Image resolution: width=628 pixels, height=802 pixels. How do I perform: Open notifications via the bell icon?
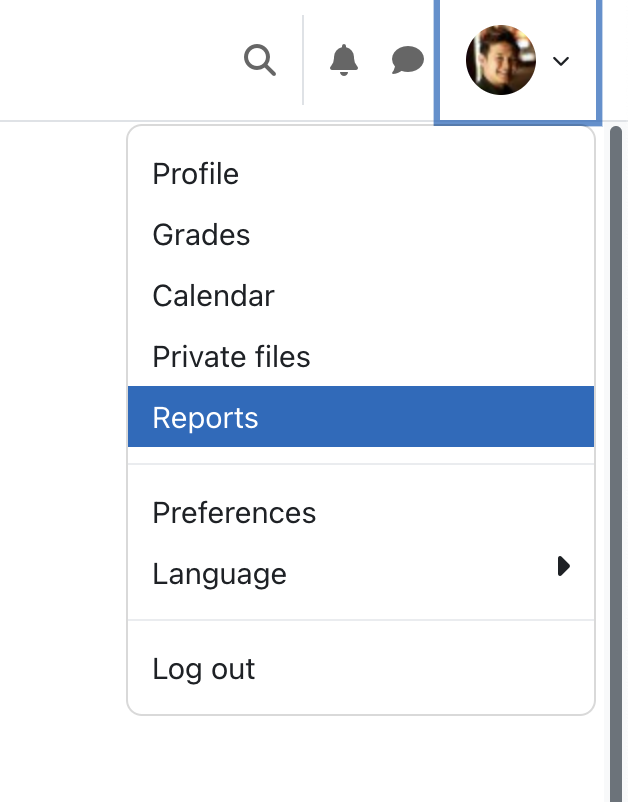[x=344, y=60]
